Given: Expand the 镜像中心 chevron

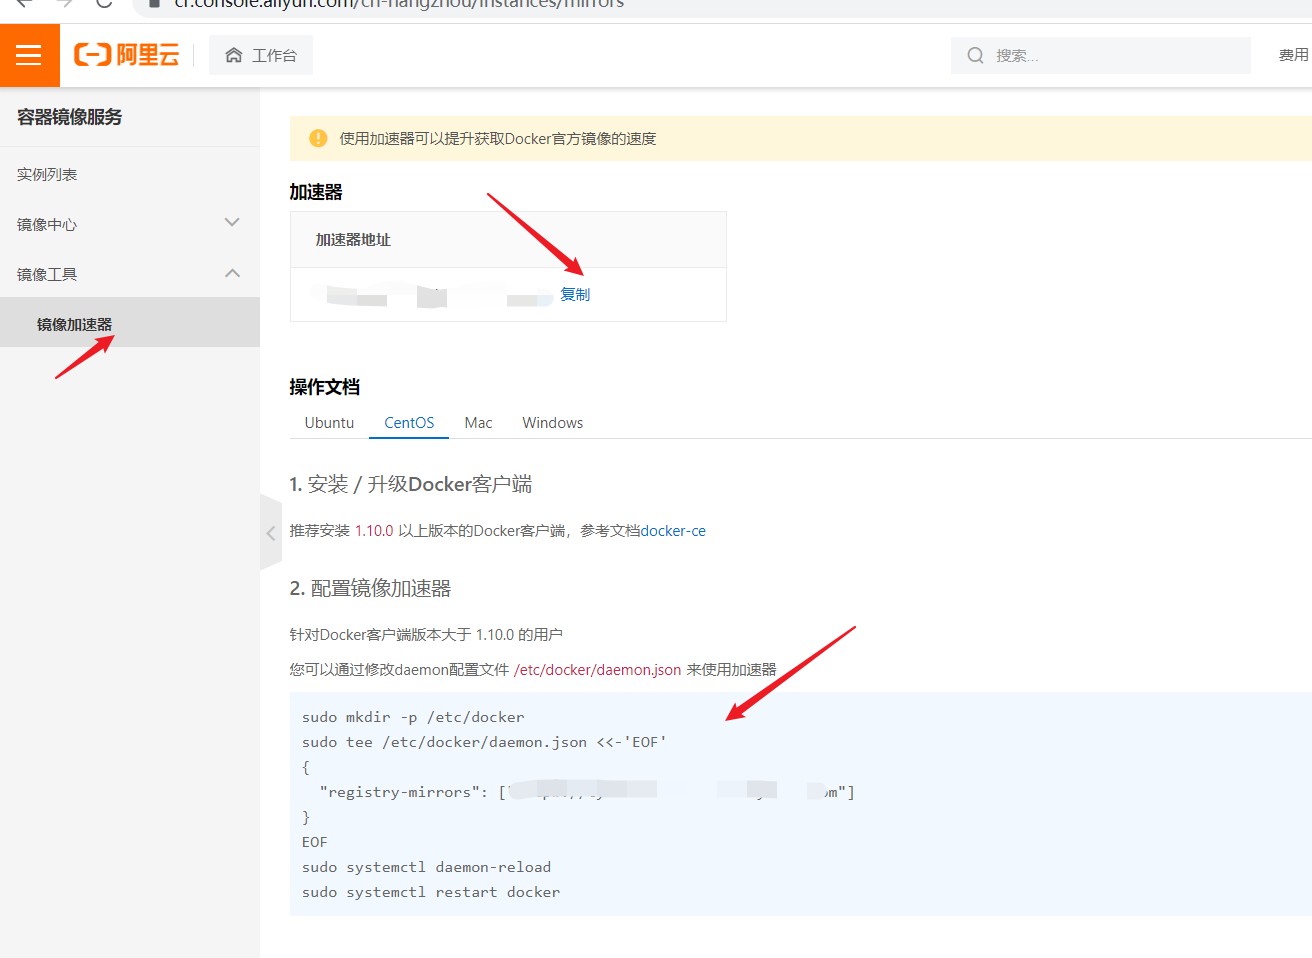Looking at the screenshot, I should point(232,222).
